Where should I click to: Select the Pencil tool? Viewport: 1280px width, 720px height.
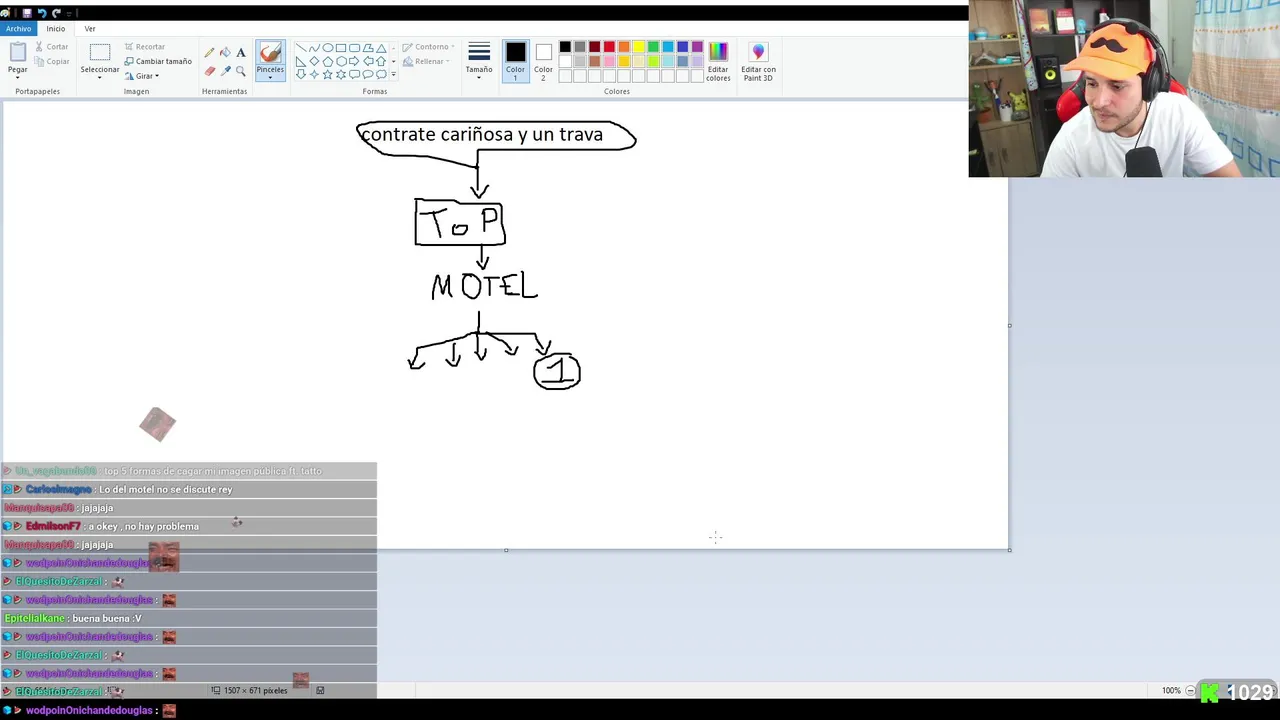point(209,53)
